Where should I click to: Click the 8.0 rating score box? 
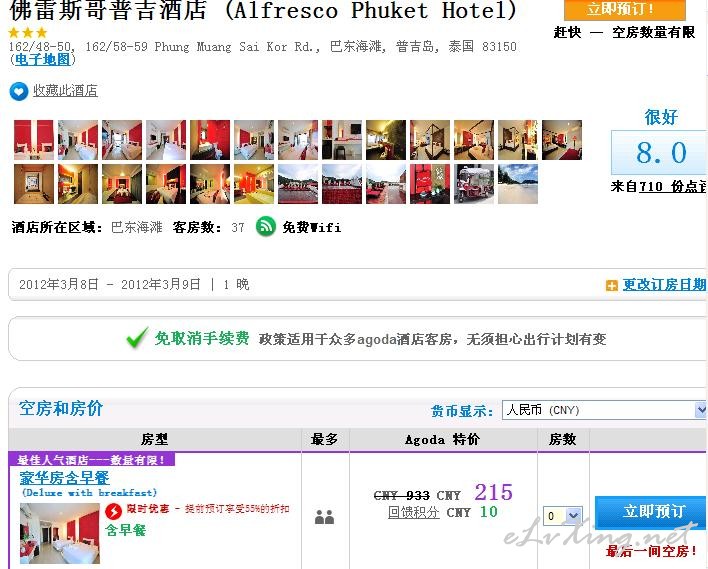pyautogui.click(x=659, y=153)
